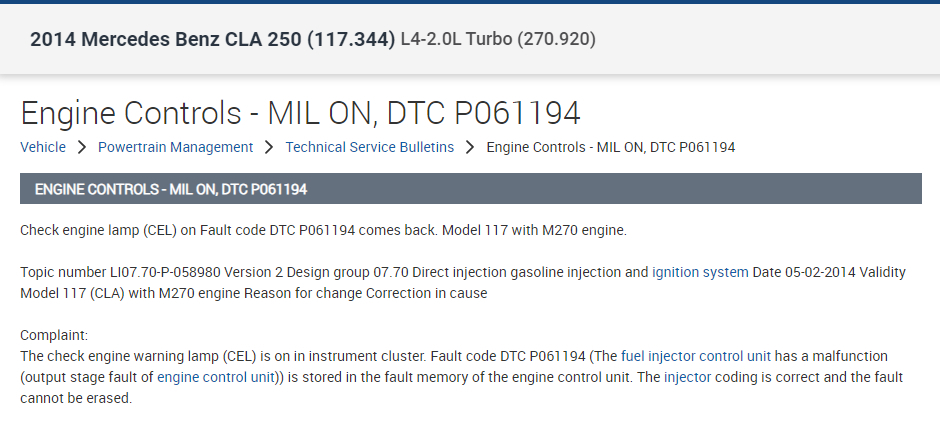The width and height of the screenshot is (940, 426).
Task: Navigate to Technical Service Bulletins breadcrumb
Action: point(369,147)
